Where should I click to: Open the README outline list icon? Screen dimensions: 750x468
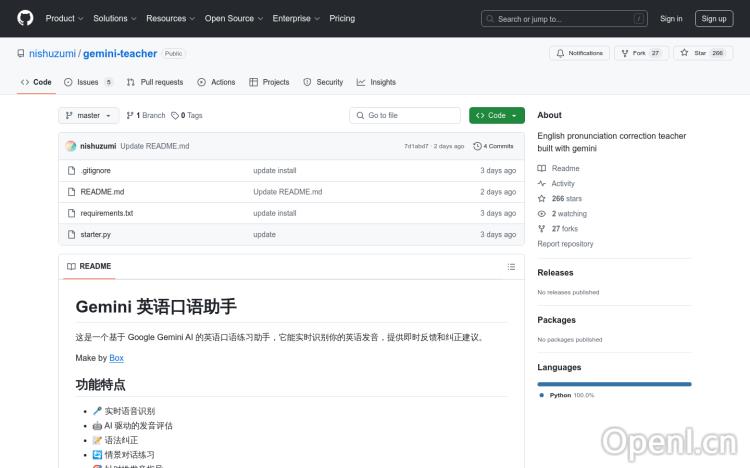pos(511,266)
